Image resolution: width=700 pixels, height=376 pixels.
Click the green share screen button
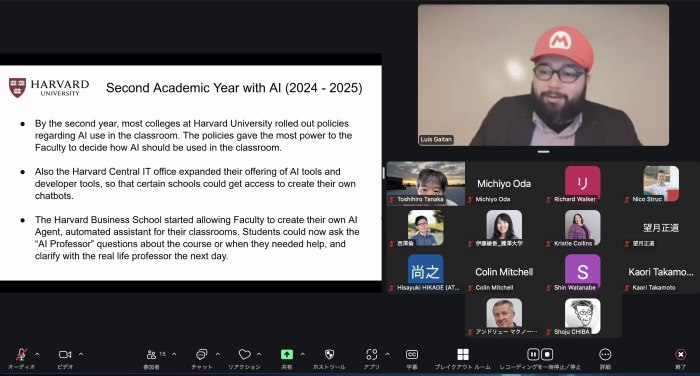click(287, 354)
